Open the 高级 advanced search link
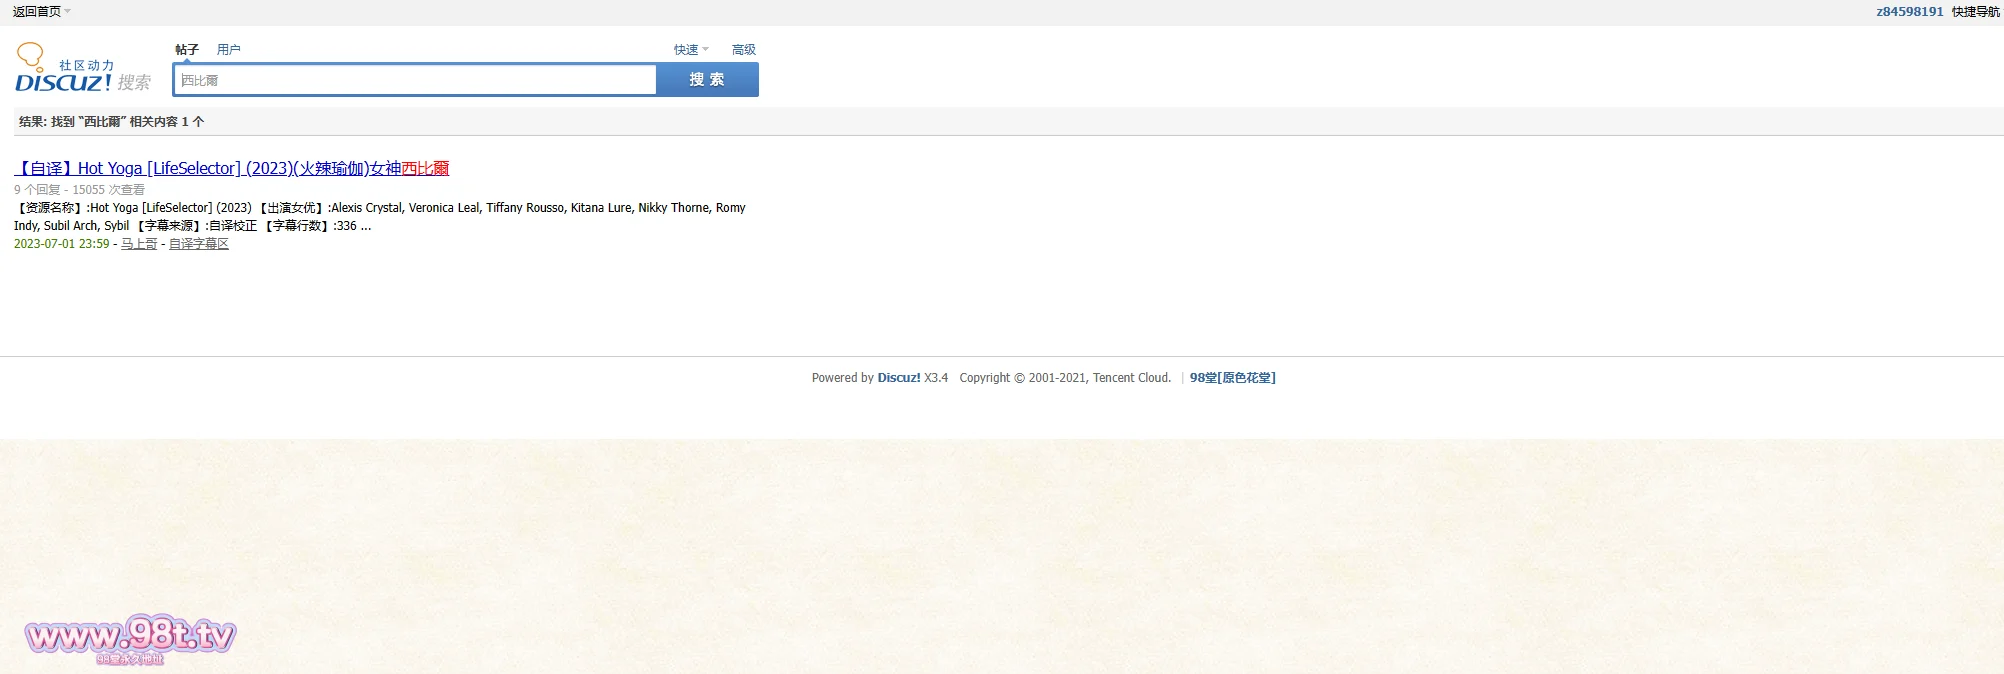 (744, 49)
